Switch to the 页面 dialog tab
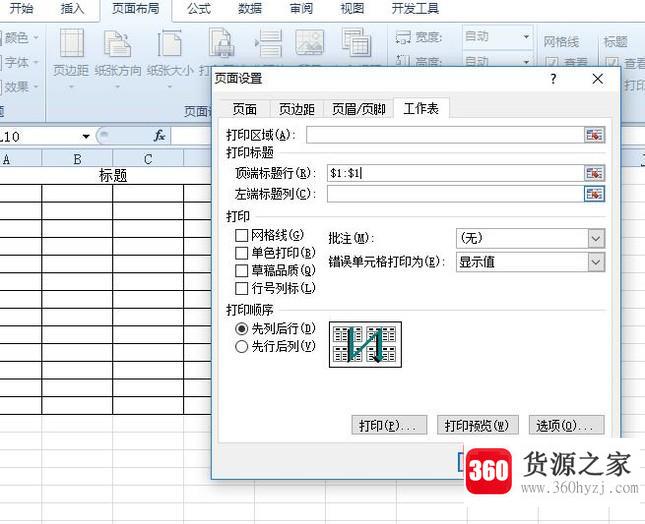This screenshot has width=645, height=524. coord(244,109)
